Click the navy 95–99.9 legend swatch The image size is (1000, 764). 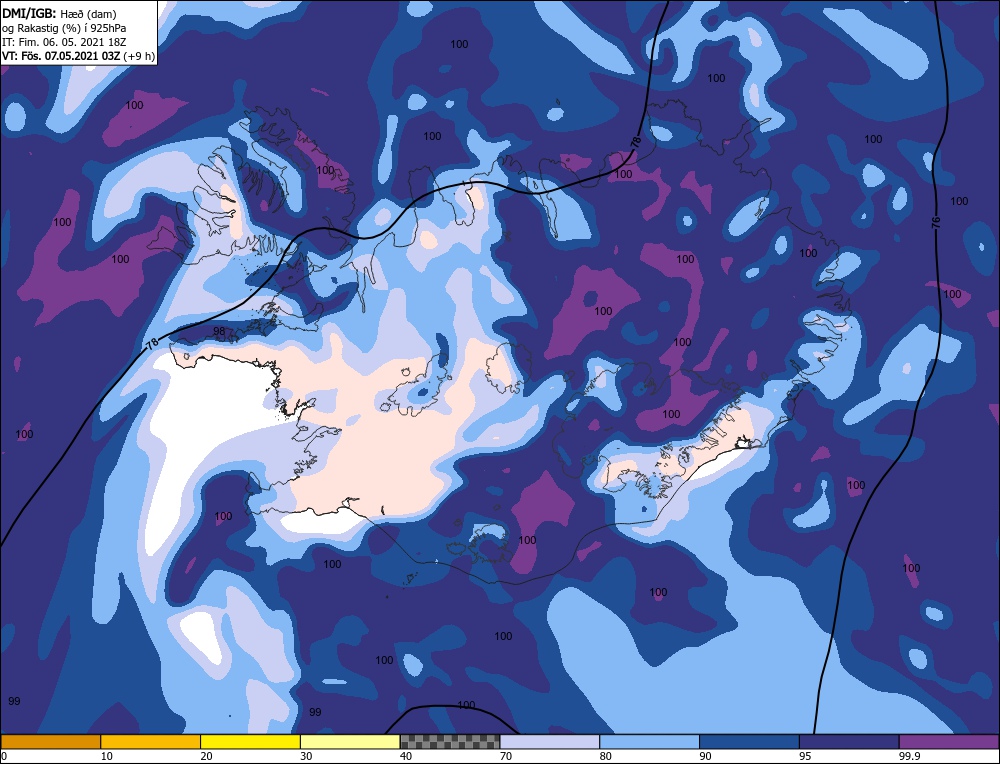(x=849, y=742)
